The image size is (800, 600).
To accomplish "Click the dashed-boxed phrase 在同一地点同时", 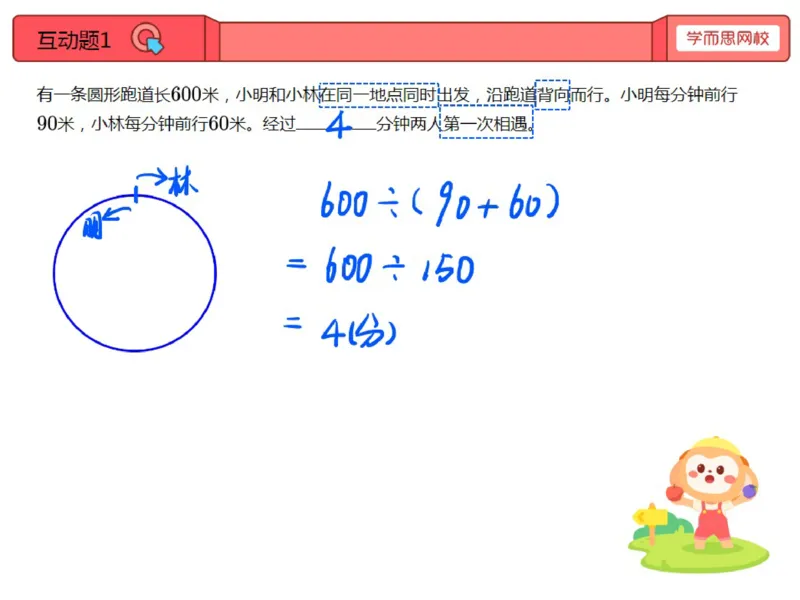I will [x=378, y=95].
